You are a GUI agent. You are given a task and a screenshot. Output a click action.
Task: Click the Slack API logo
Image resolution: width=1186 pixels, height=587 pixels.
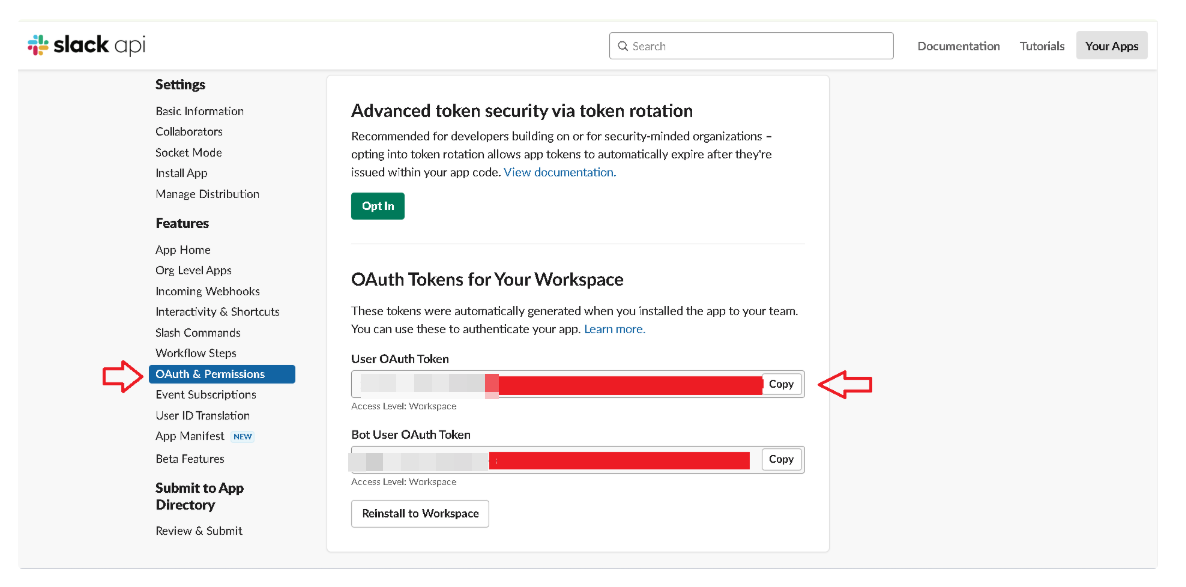click(86, 45)
